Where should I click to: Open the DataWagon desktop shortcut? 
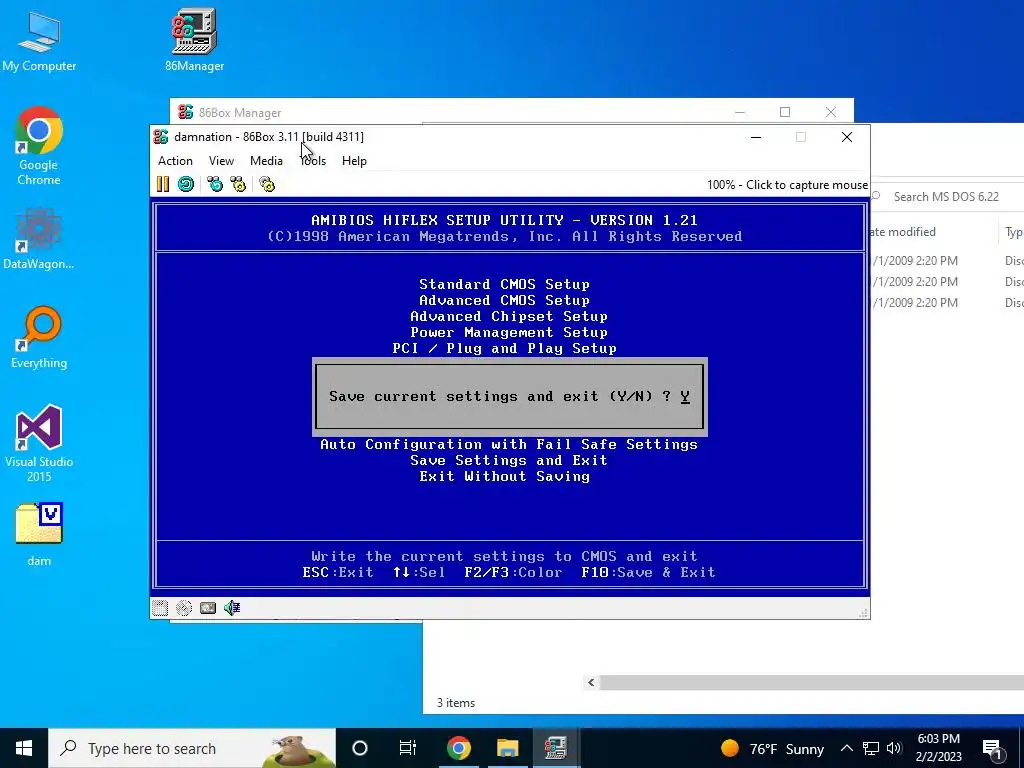(x=39, y=238)
